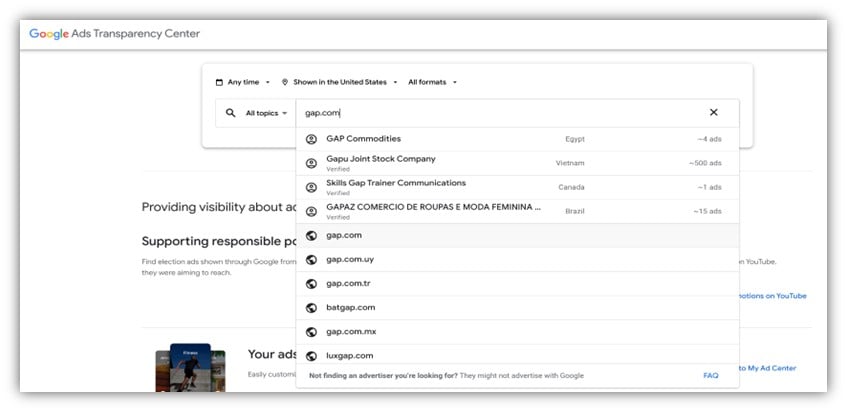
Task: Select the gap.com.tr website suggestion
Action: [517, 284]
